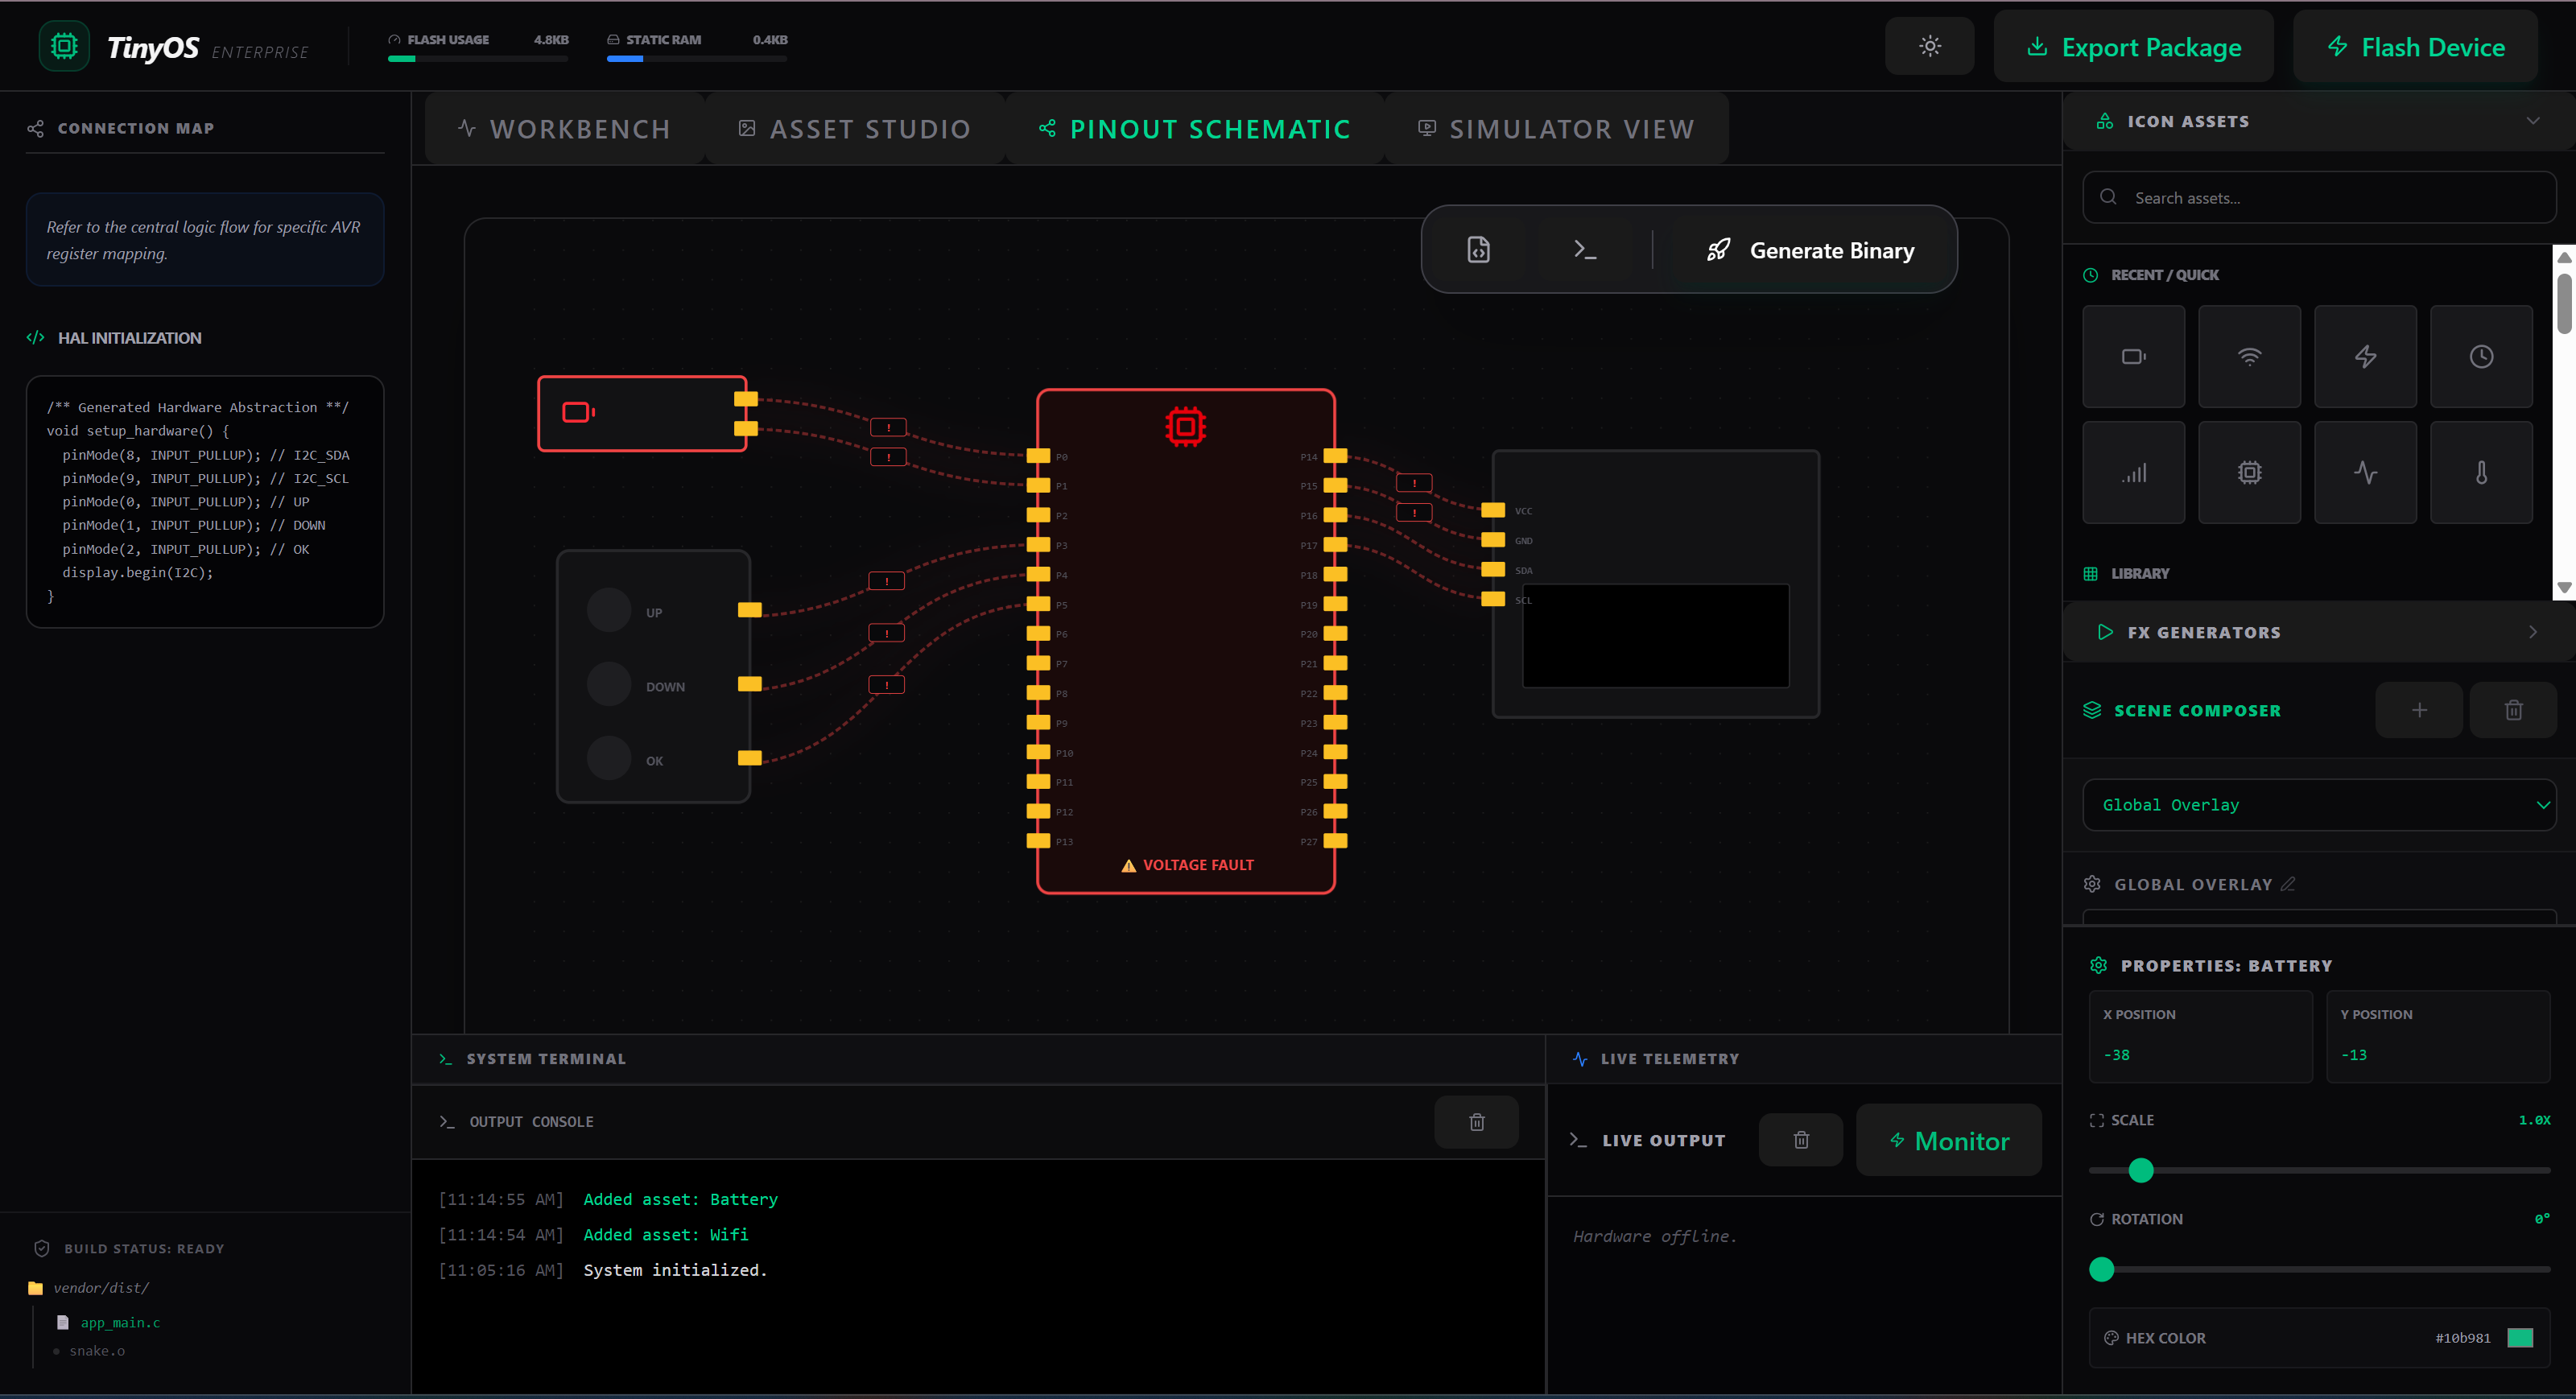Viewport: 2576px width, 1399px height.
Task: Select the waveform asset icon
Action: [x=2365, y=472]
